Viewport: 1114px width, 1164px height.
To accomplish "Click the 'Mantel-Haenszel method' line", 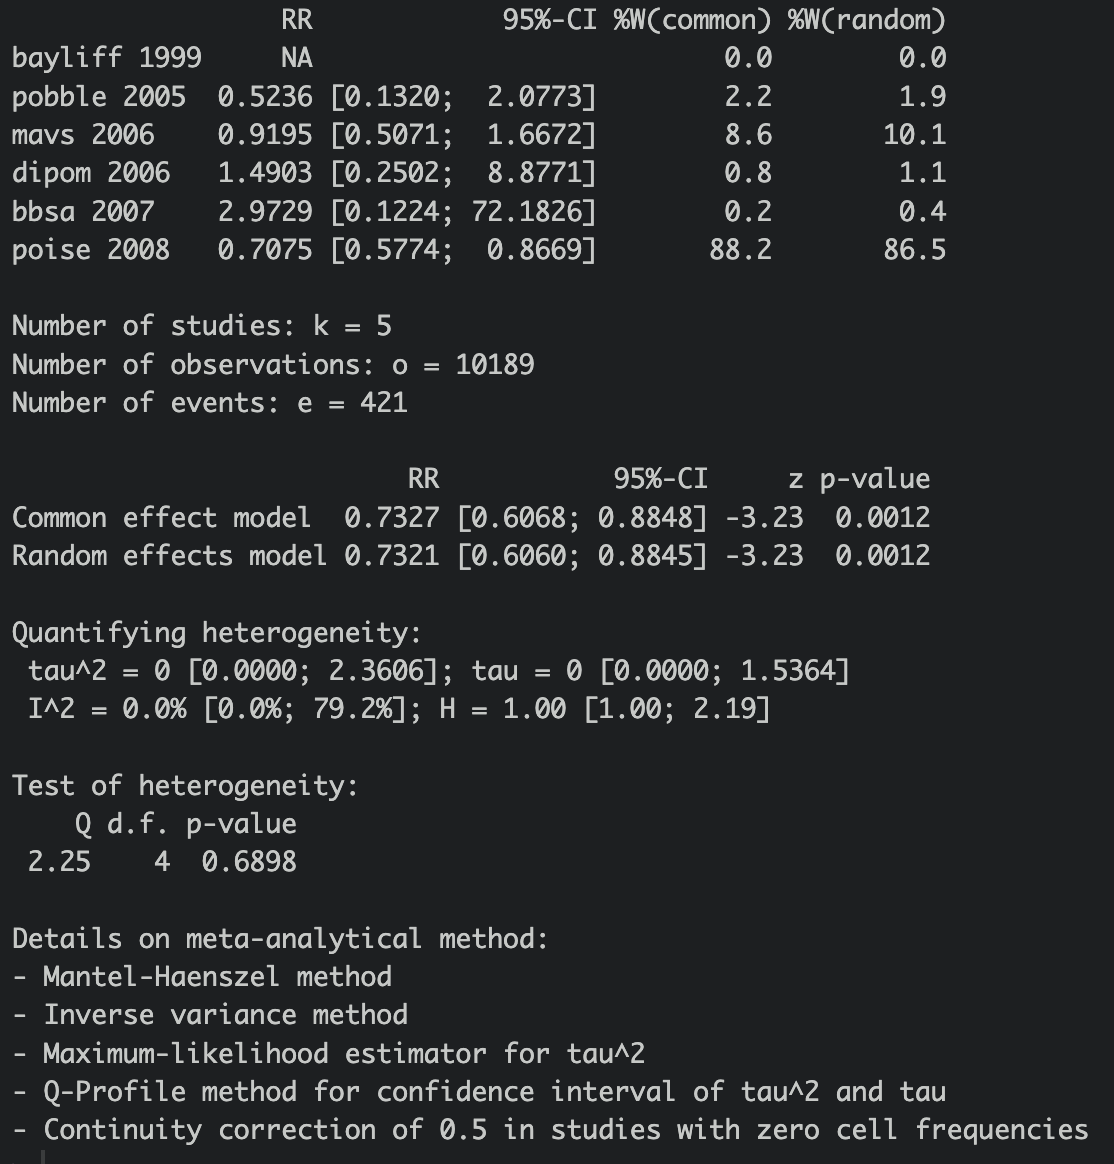I will 202,977.
